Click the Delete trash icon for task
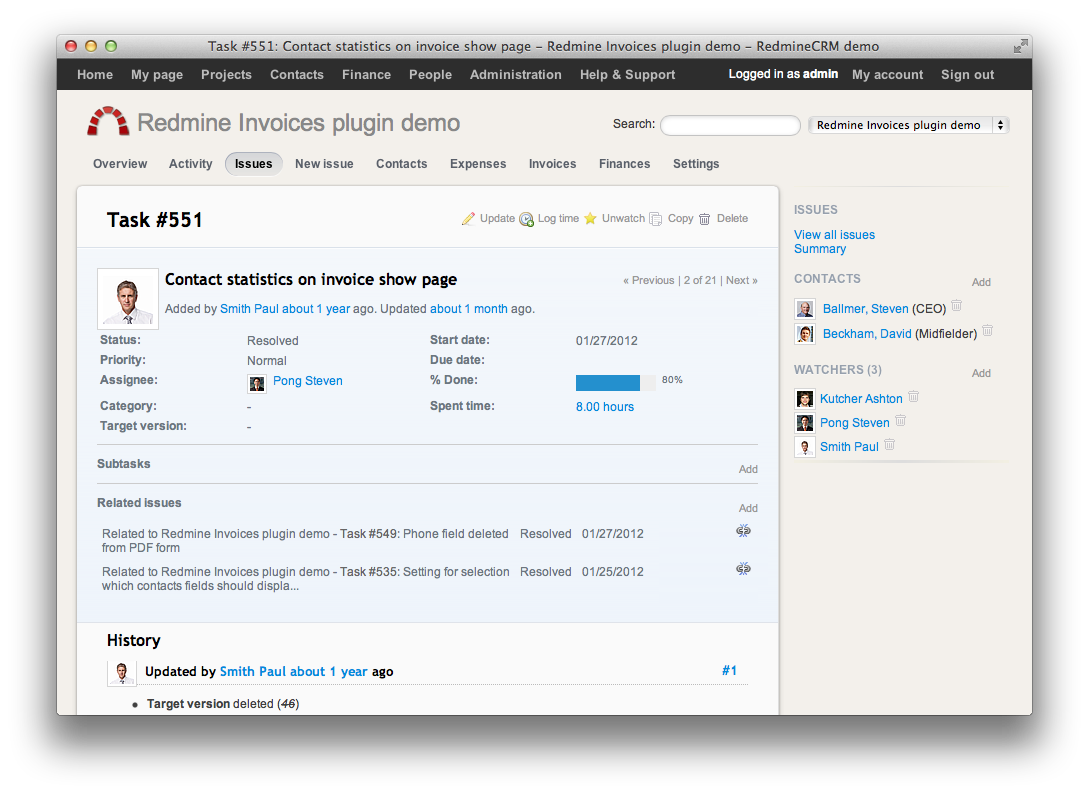Image resolution: width=1089 pixels, height=794 pixels. coord(705,219)
